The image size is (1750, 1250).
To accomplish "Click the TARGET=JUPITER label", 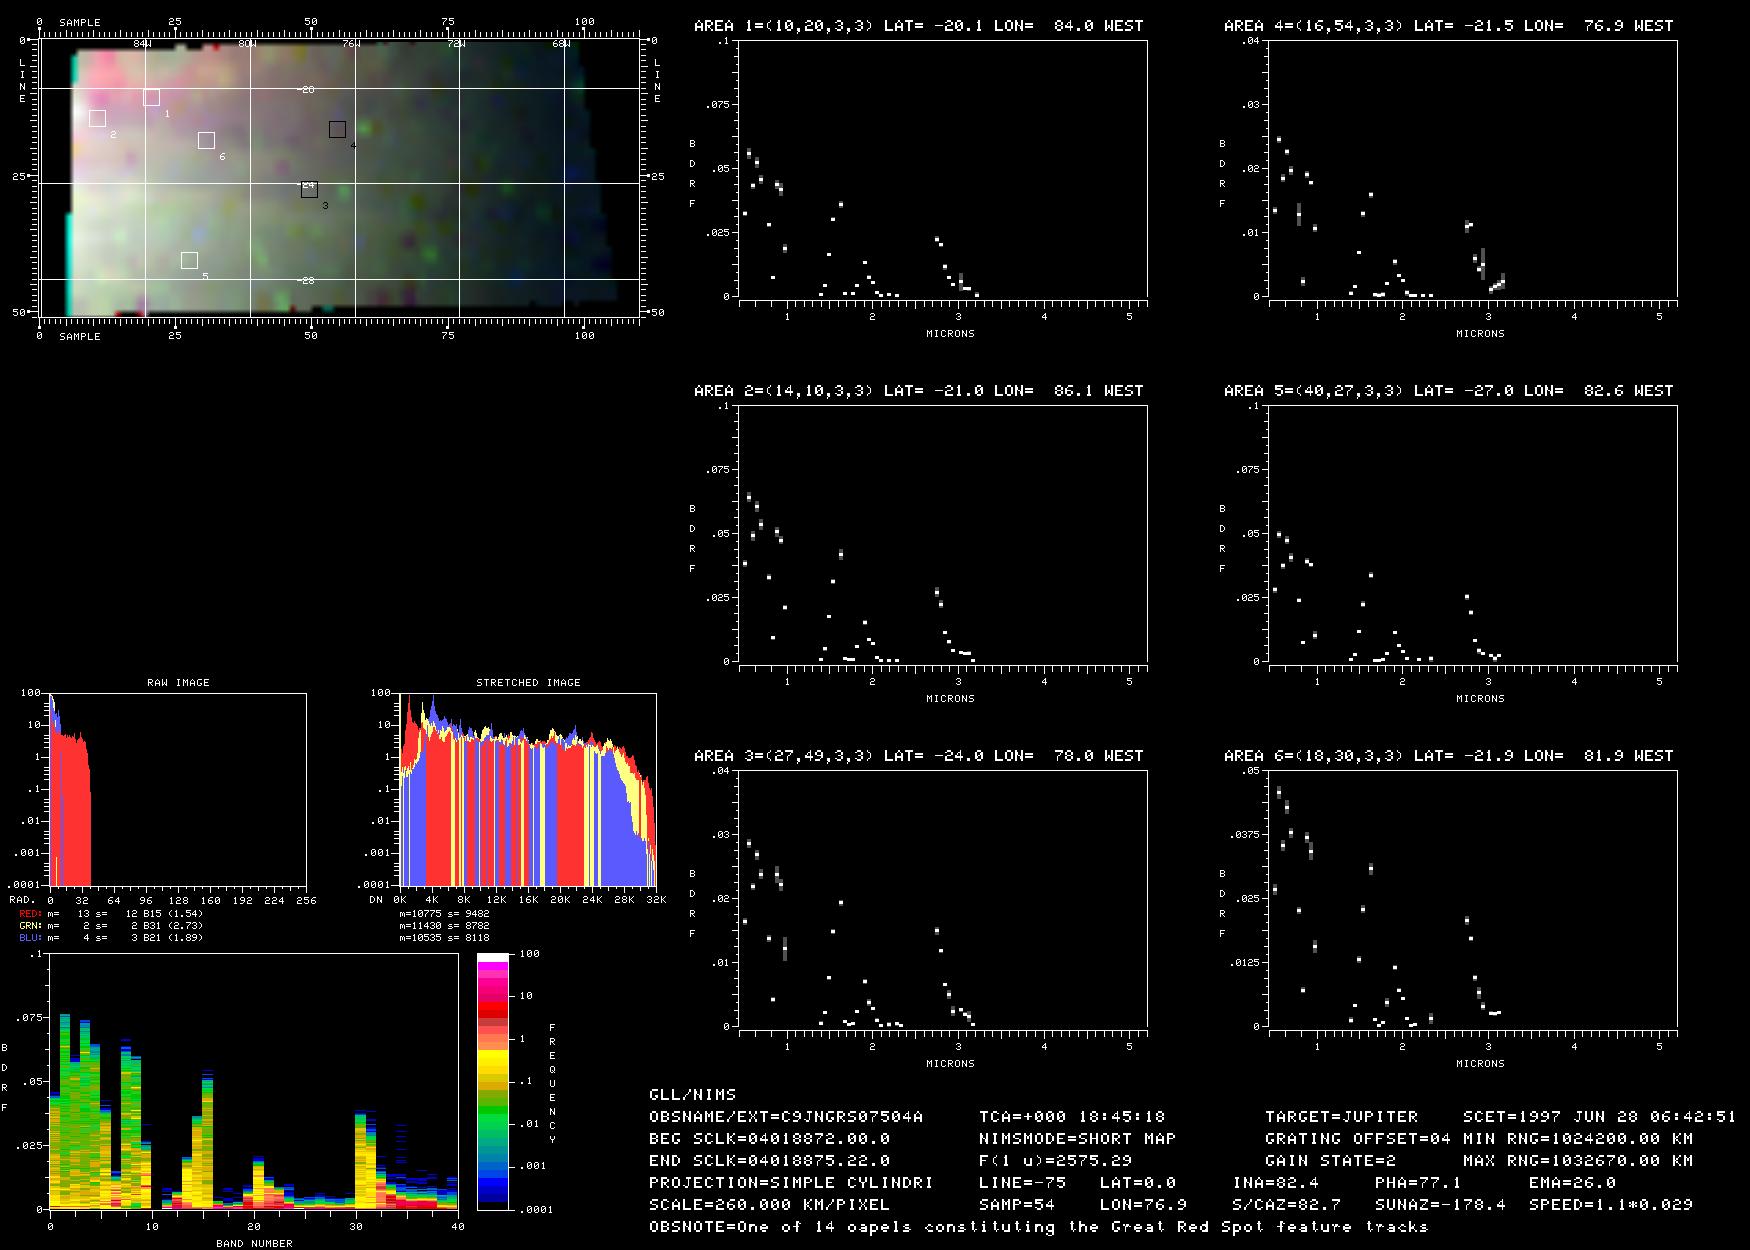I will pyautogui.click(x=1341, y=1116).
